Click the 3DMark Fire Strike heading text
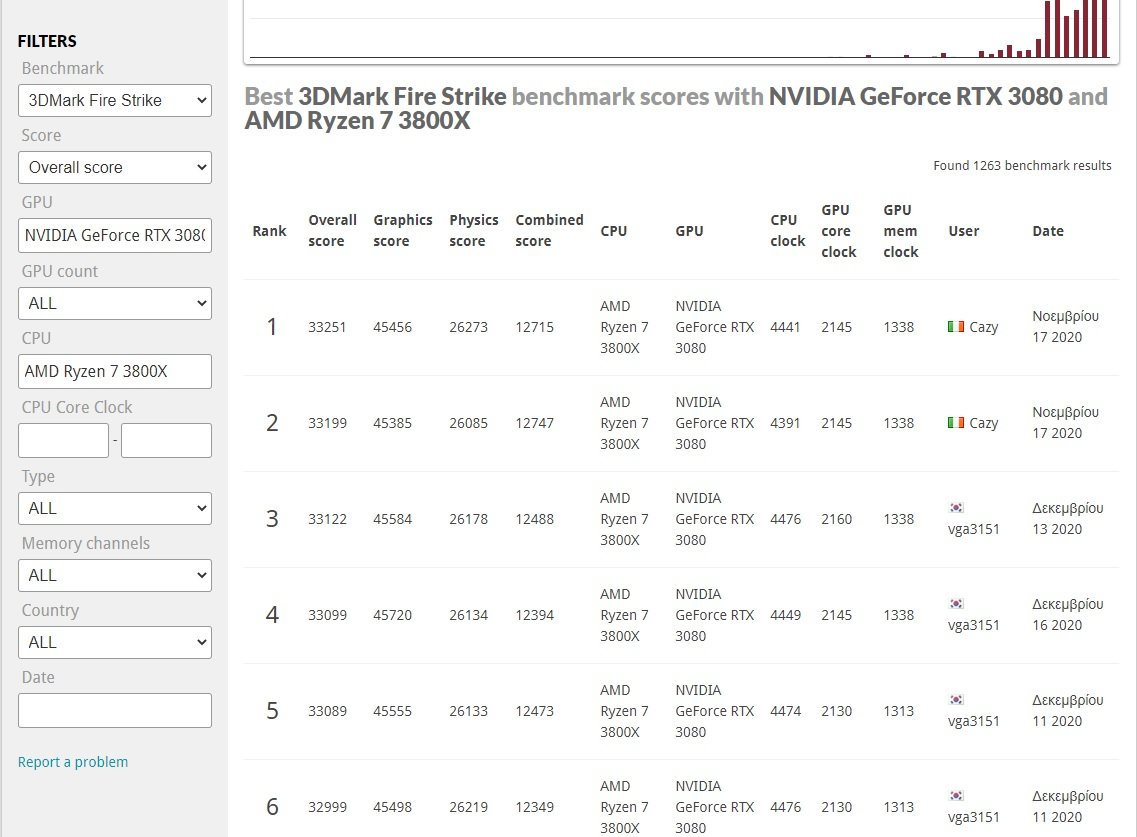This screenshot has width=1137, height=837. click(x=402, y=96)
